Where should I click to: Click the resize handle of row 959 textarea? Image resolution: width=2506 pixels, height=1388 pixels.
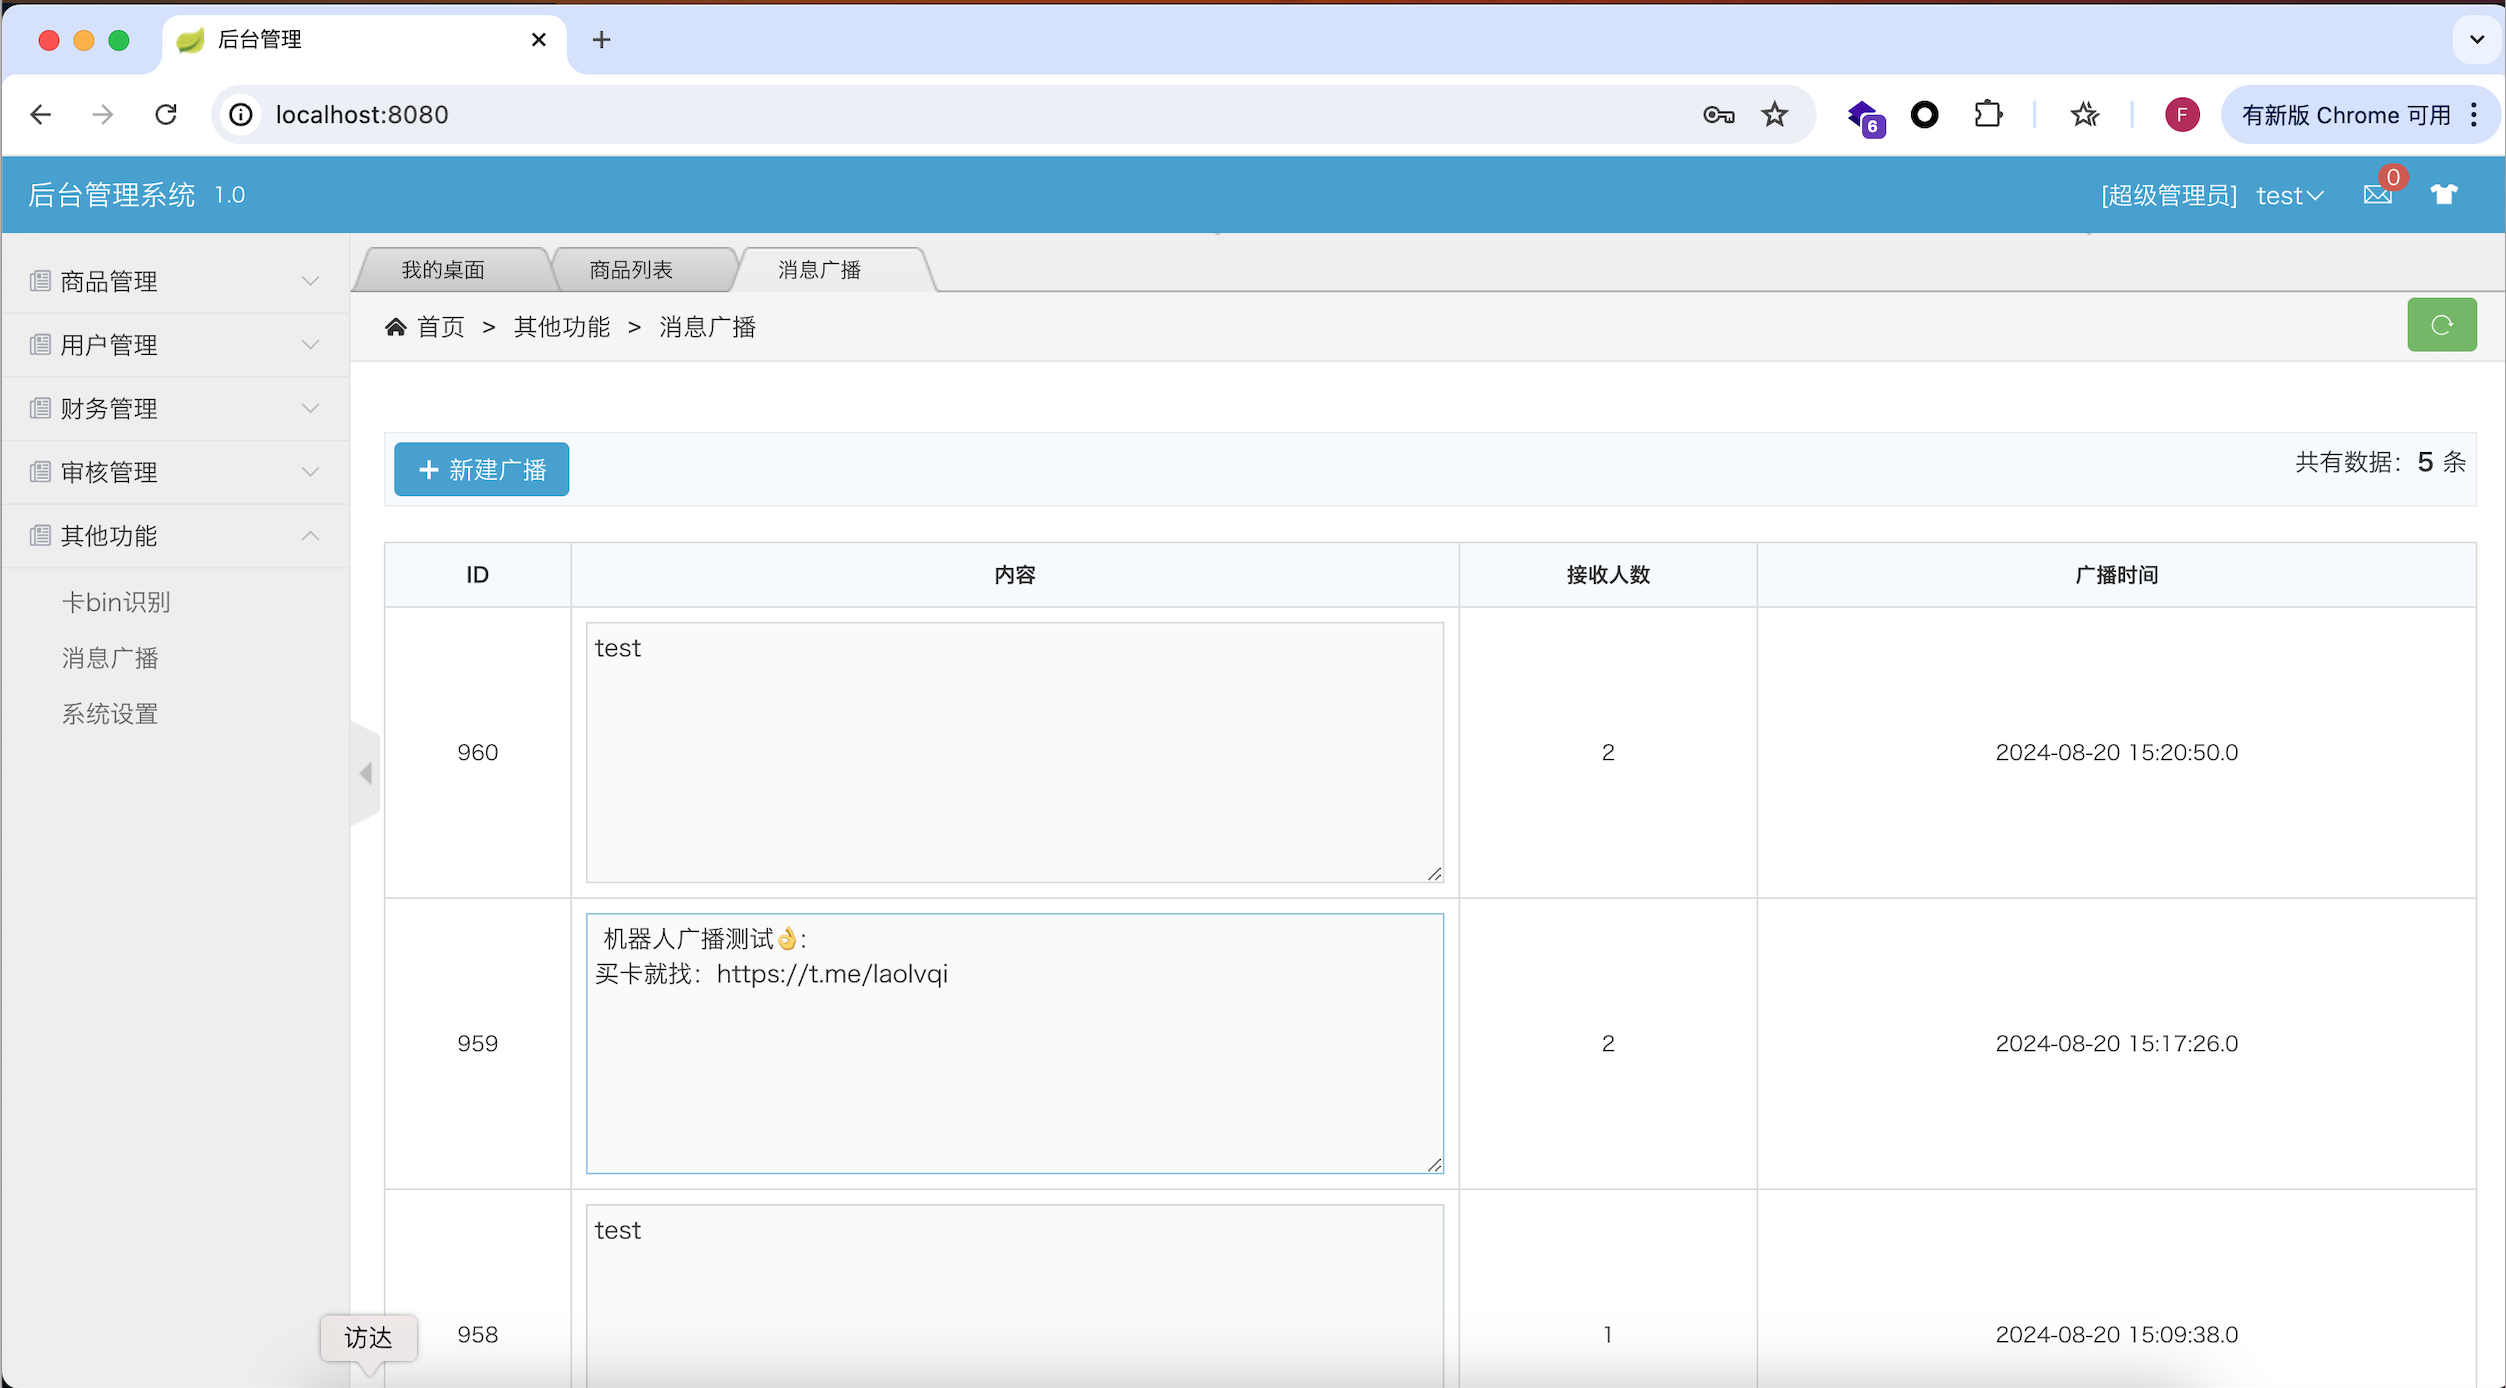tap(1435, 1165)
